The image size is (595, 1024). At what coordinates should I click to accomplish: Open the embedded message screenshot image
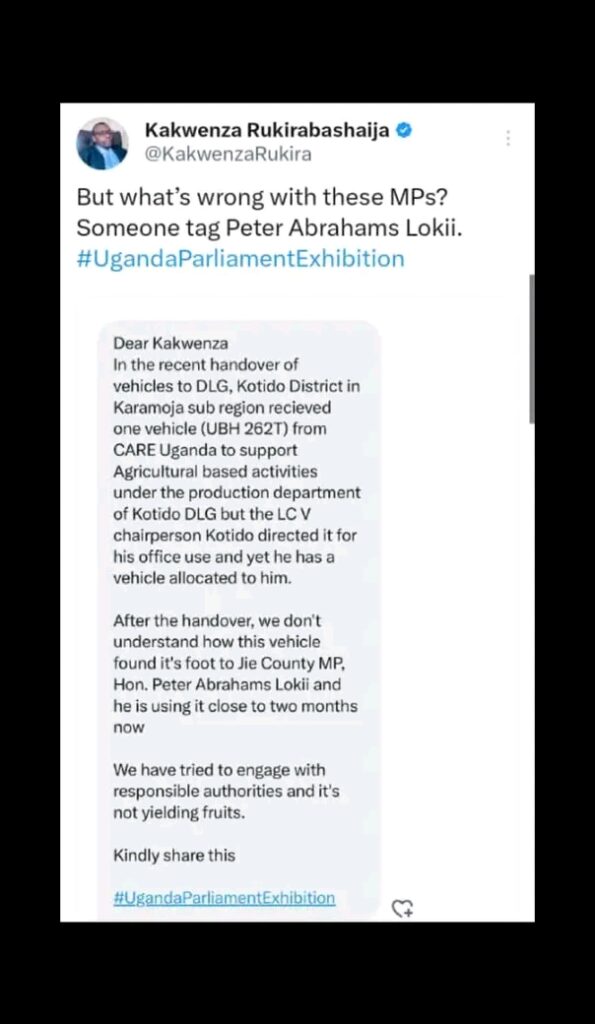click(x=239, y=620)
